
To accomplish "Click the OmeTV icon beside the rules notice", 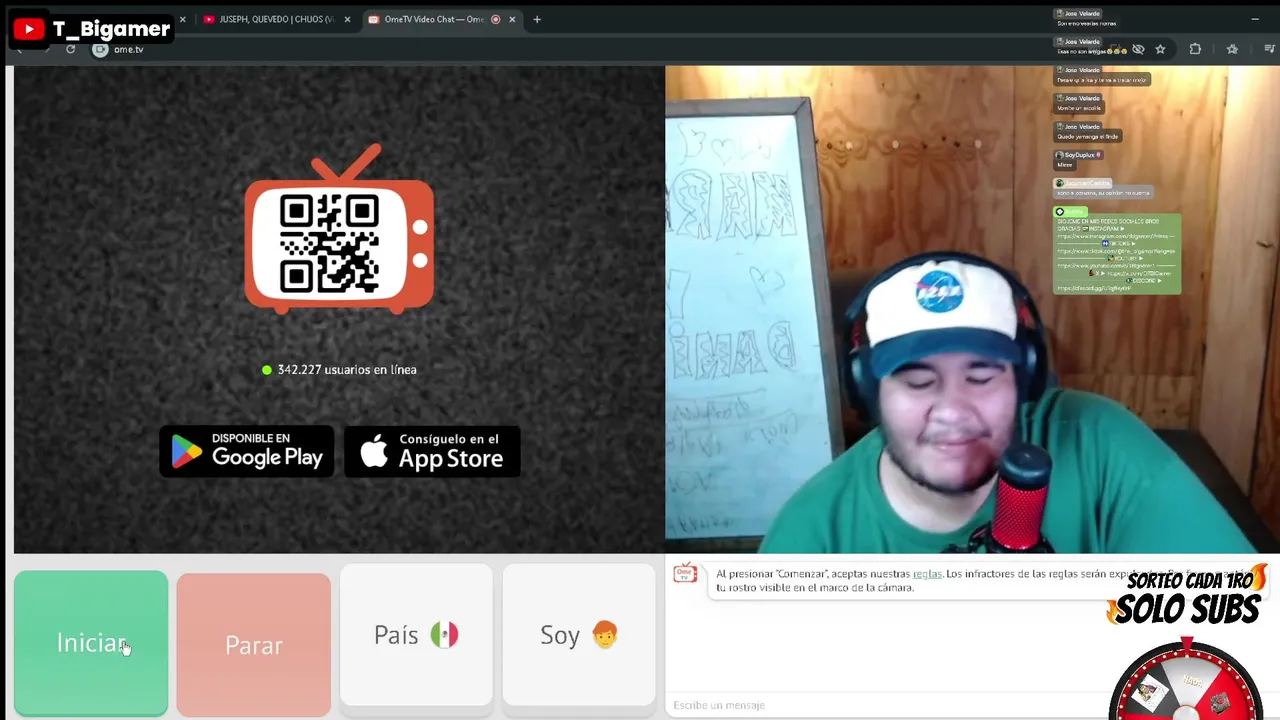I will tap(685, 572).
